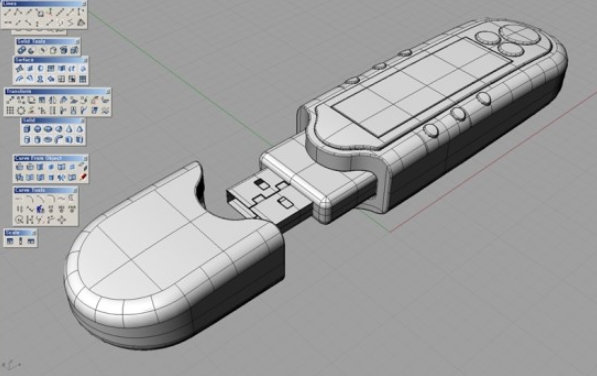Select the Rectangular Array tool in Transform
The height and width of the screenshot is (376, 597).
click(10, 111)
